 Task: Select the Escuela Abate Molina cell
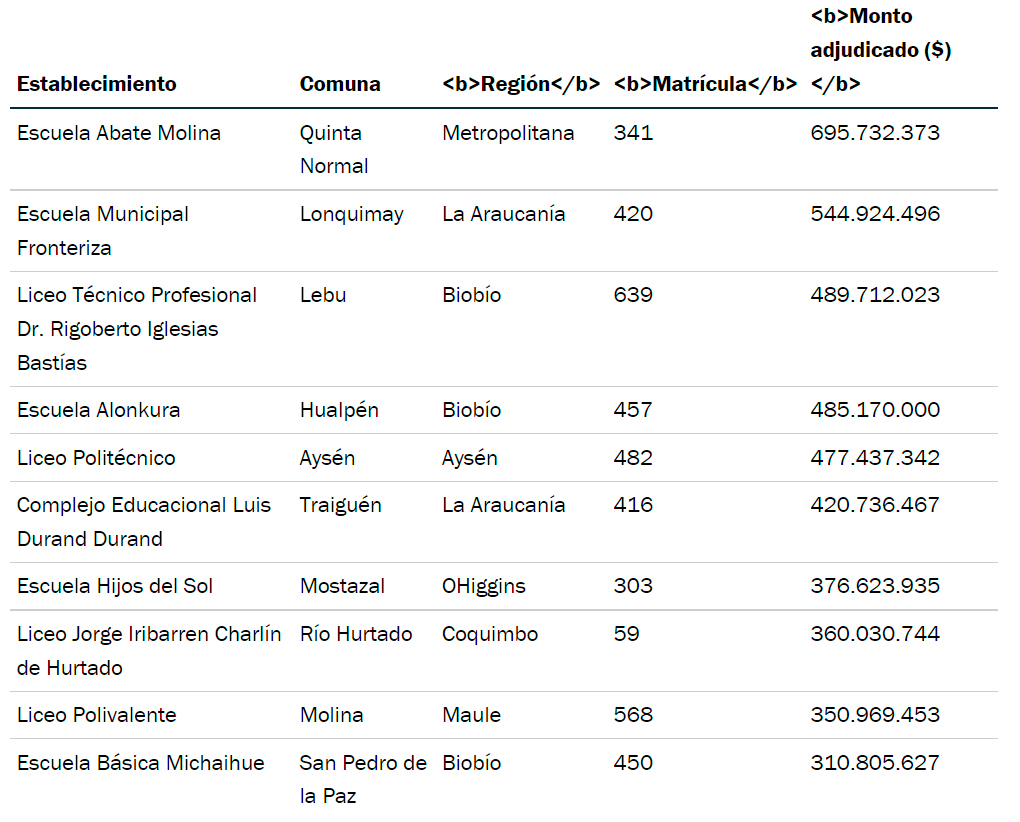coord(119,133)
